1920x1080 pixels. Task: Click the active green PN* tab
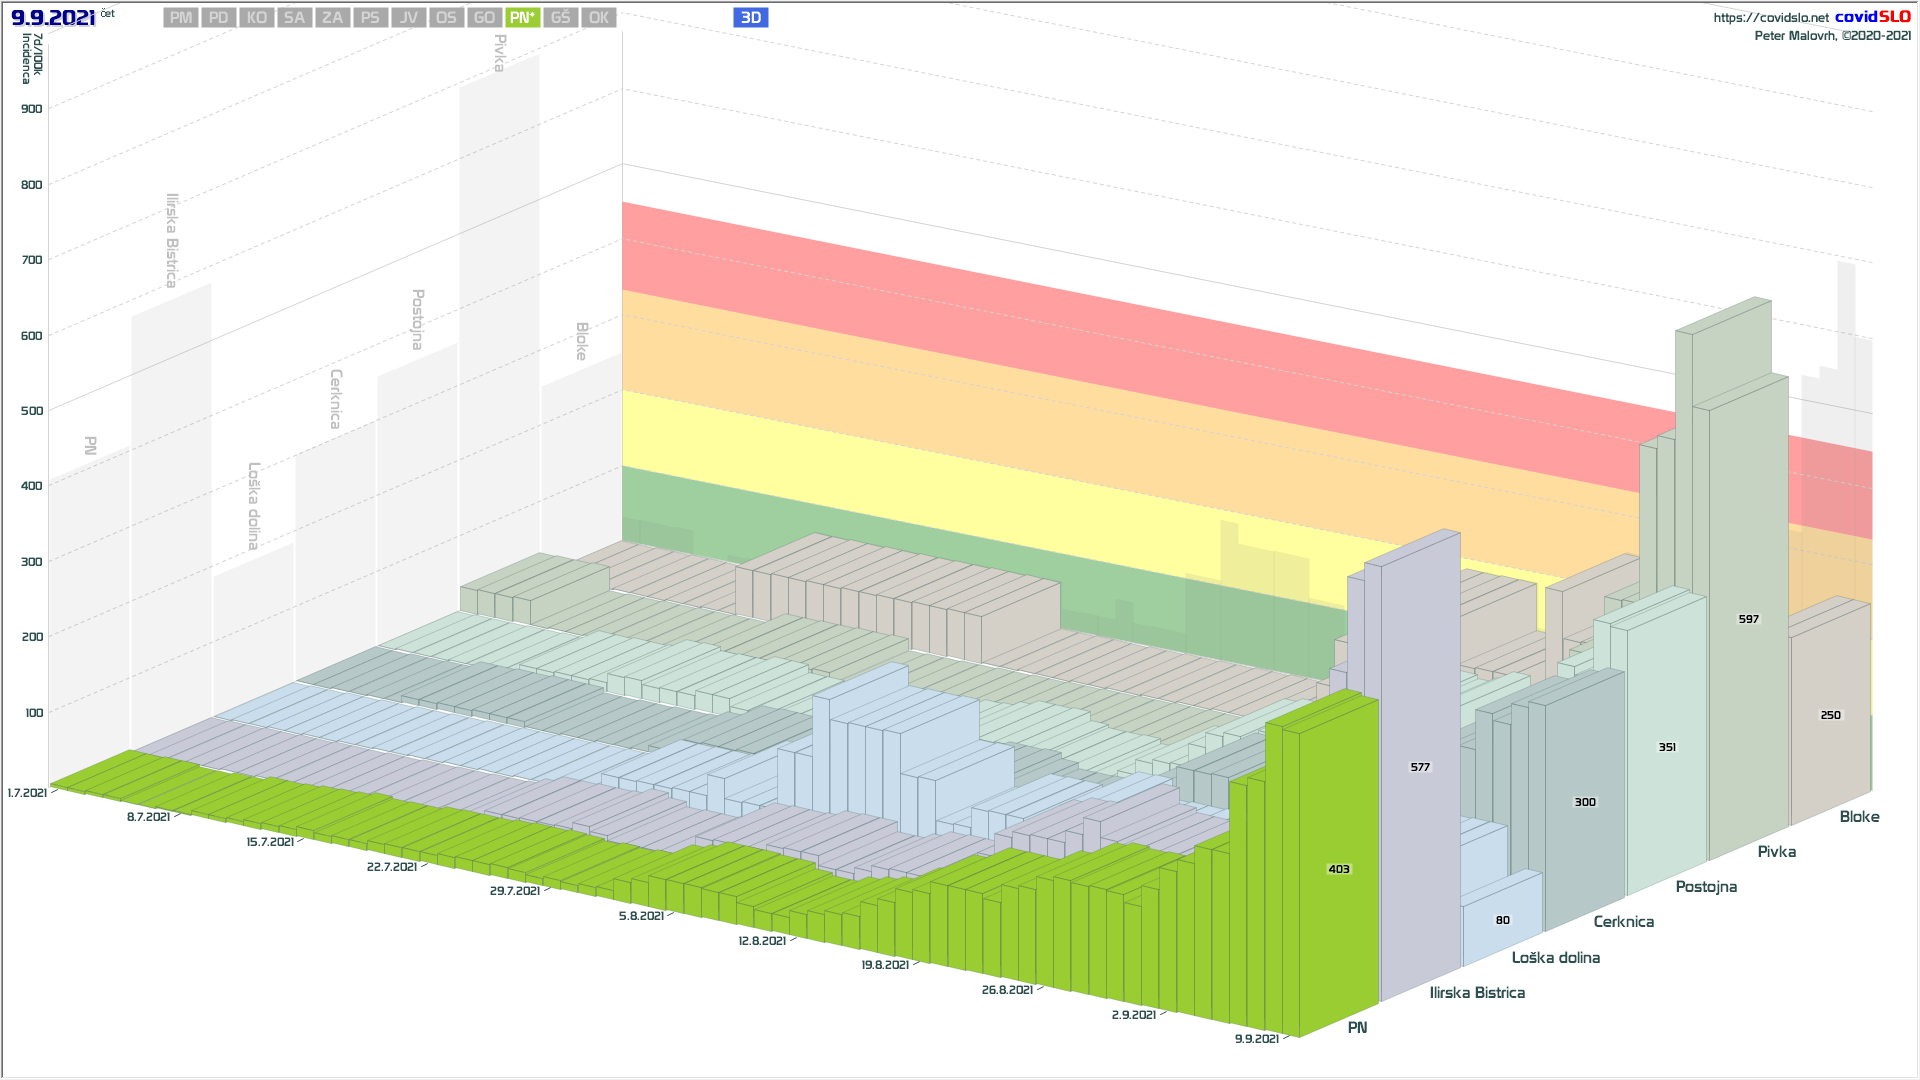[x=523, y=18]
